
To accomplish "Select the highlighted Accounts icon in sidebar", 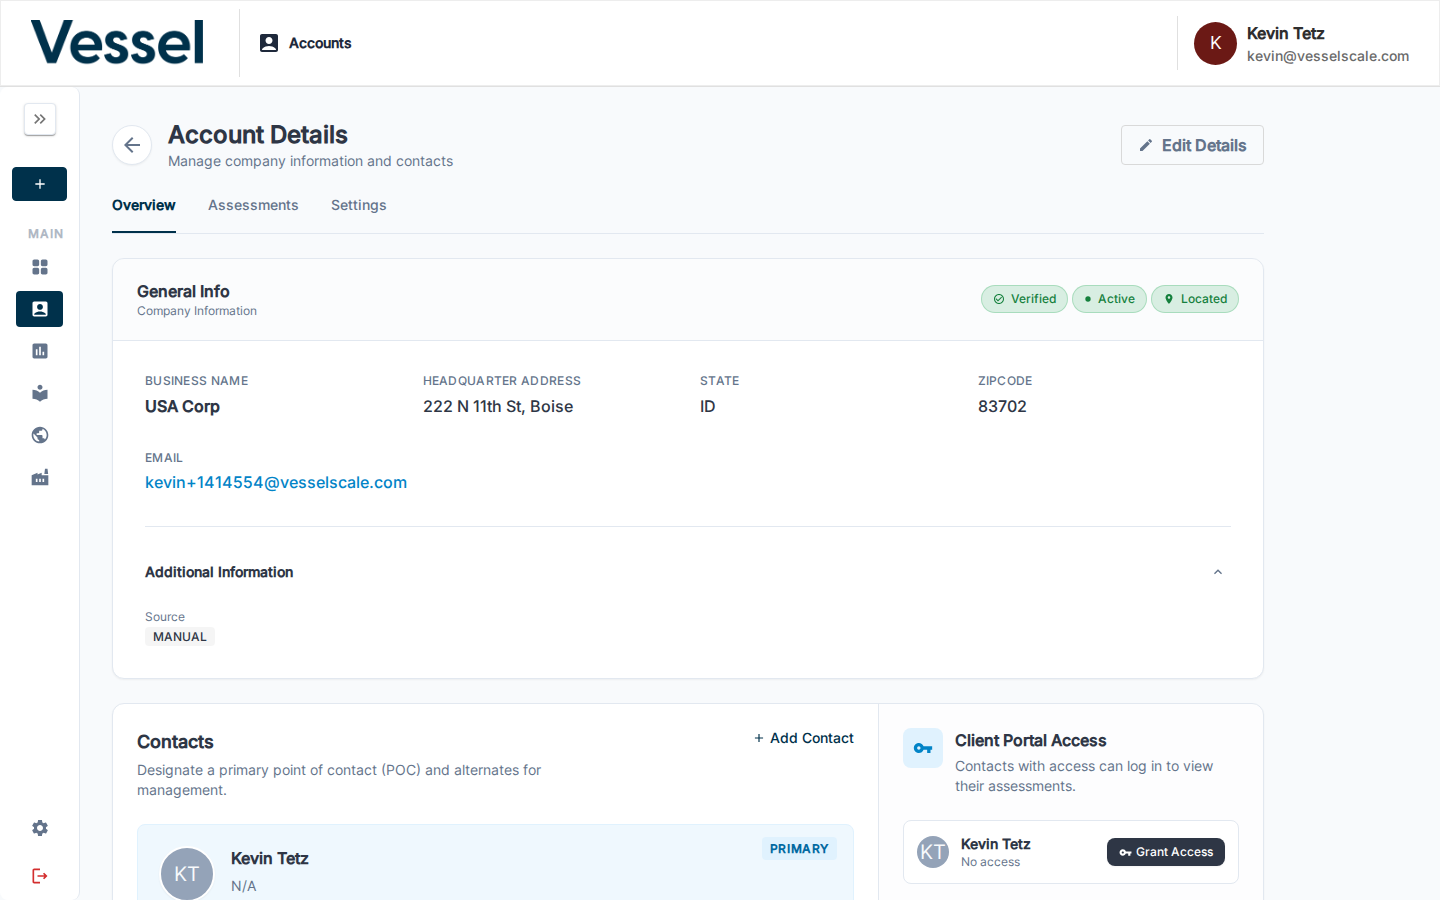I will pos(40,309).
